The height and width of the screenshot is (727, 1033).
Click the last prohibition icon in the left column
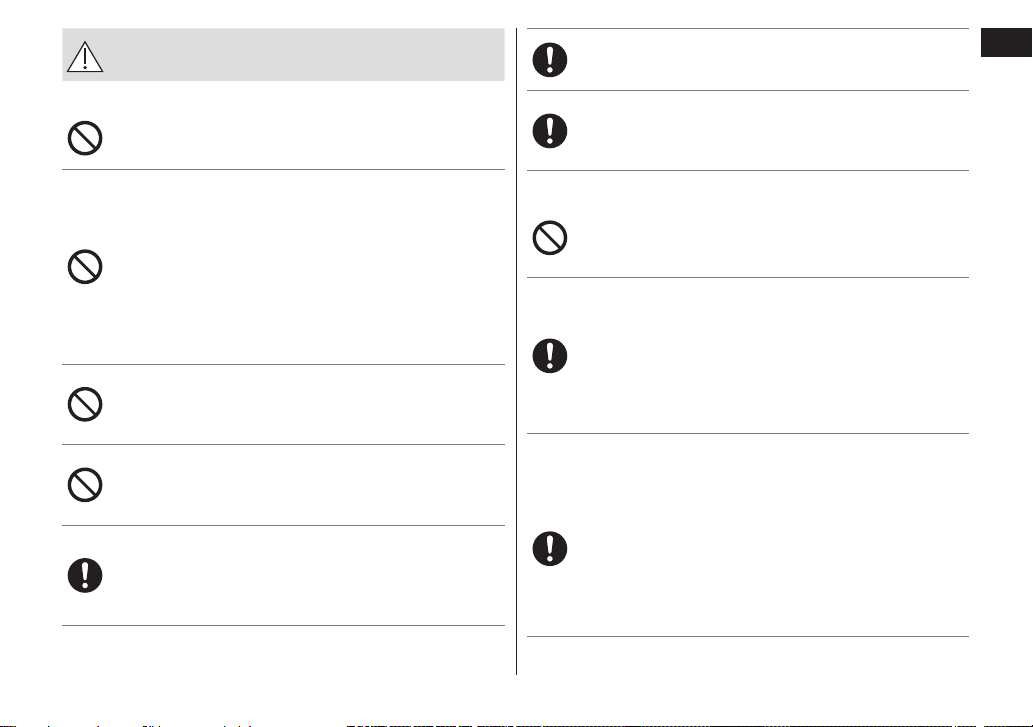point(85,485)
